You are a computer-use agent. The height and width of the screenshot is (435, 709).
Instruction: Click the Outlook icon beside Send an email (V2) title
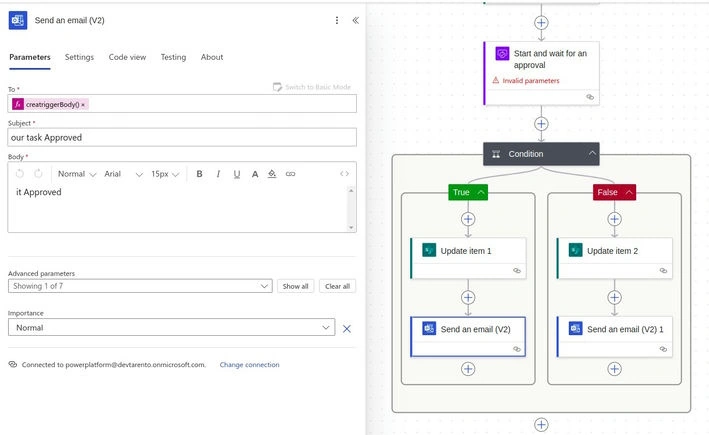pyautogui.click(x=18, y=20)
